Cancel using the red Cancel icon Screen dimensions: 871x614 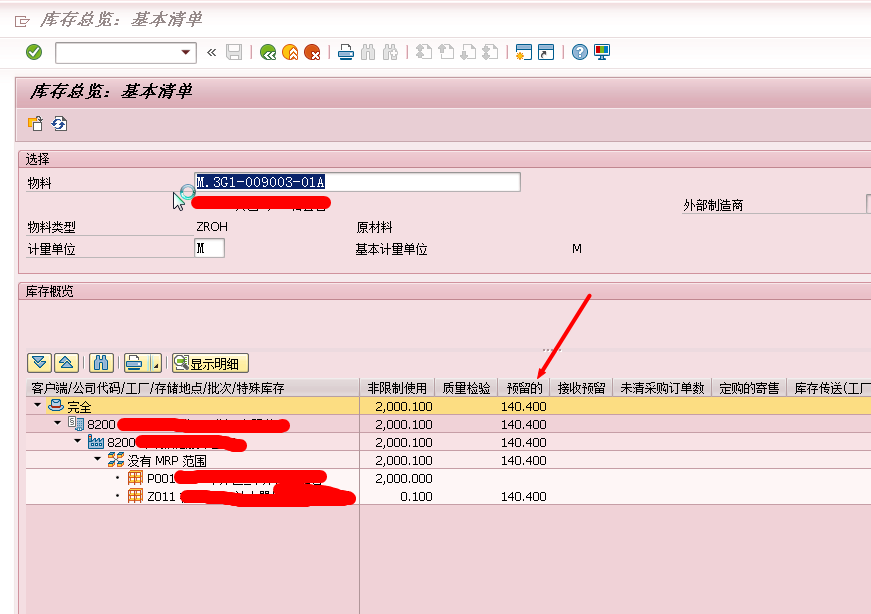point(312,52)
